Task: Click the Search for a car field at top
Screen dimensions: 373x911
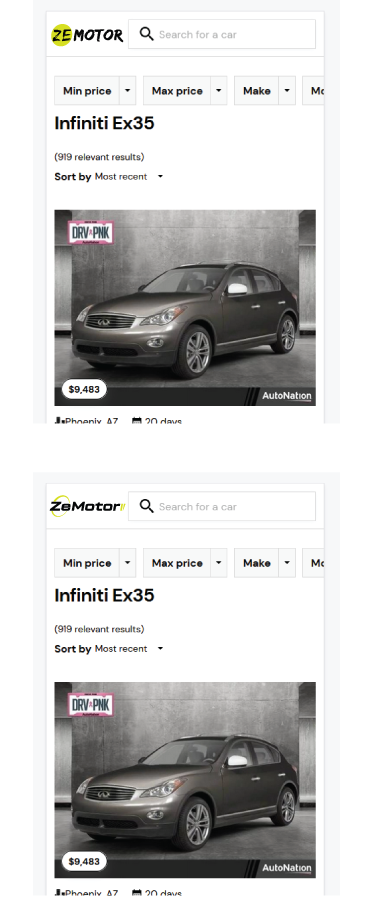Action: point(222,34)
